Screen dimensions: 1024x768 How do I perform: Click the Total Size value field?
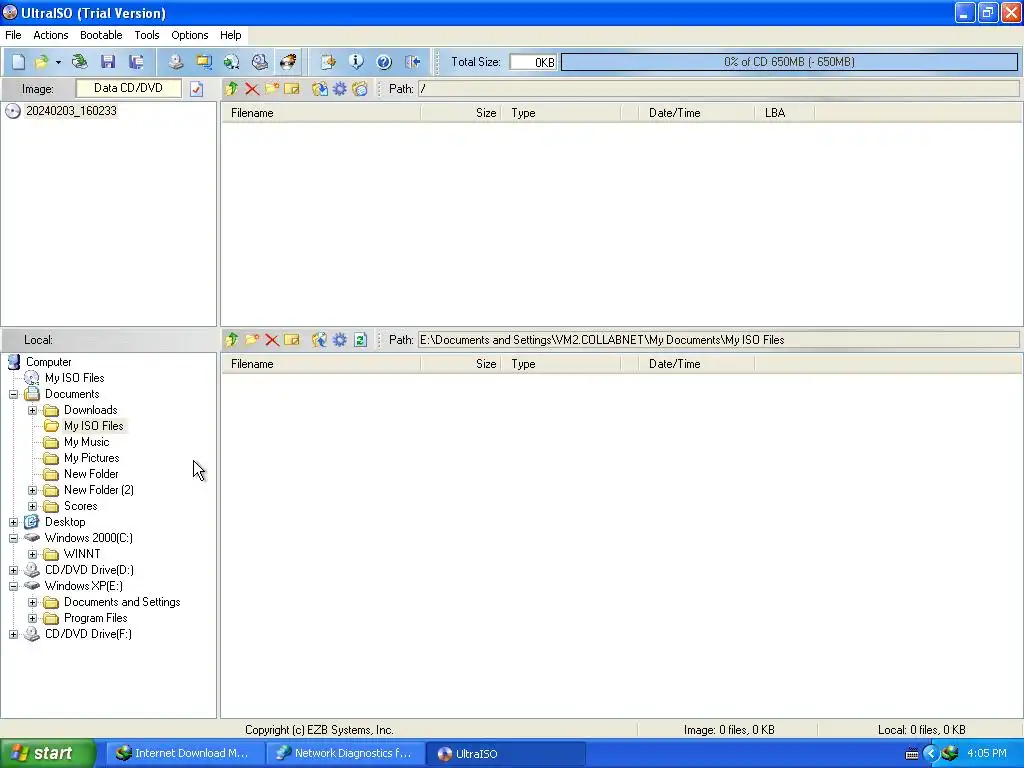[x=533, y=62]
